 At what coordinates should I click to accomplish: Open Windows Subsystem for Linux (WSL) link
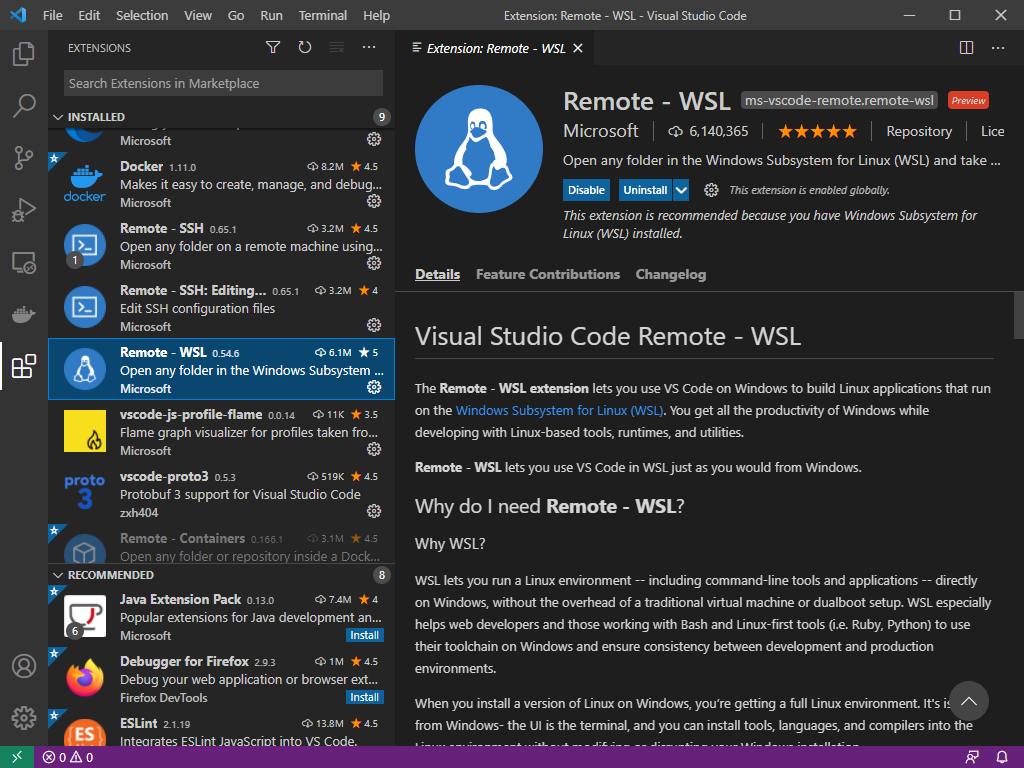coord(559,410)
